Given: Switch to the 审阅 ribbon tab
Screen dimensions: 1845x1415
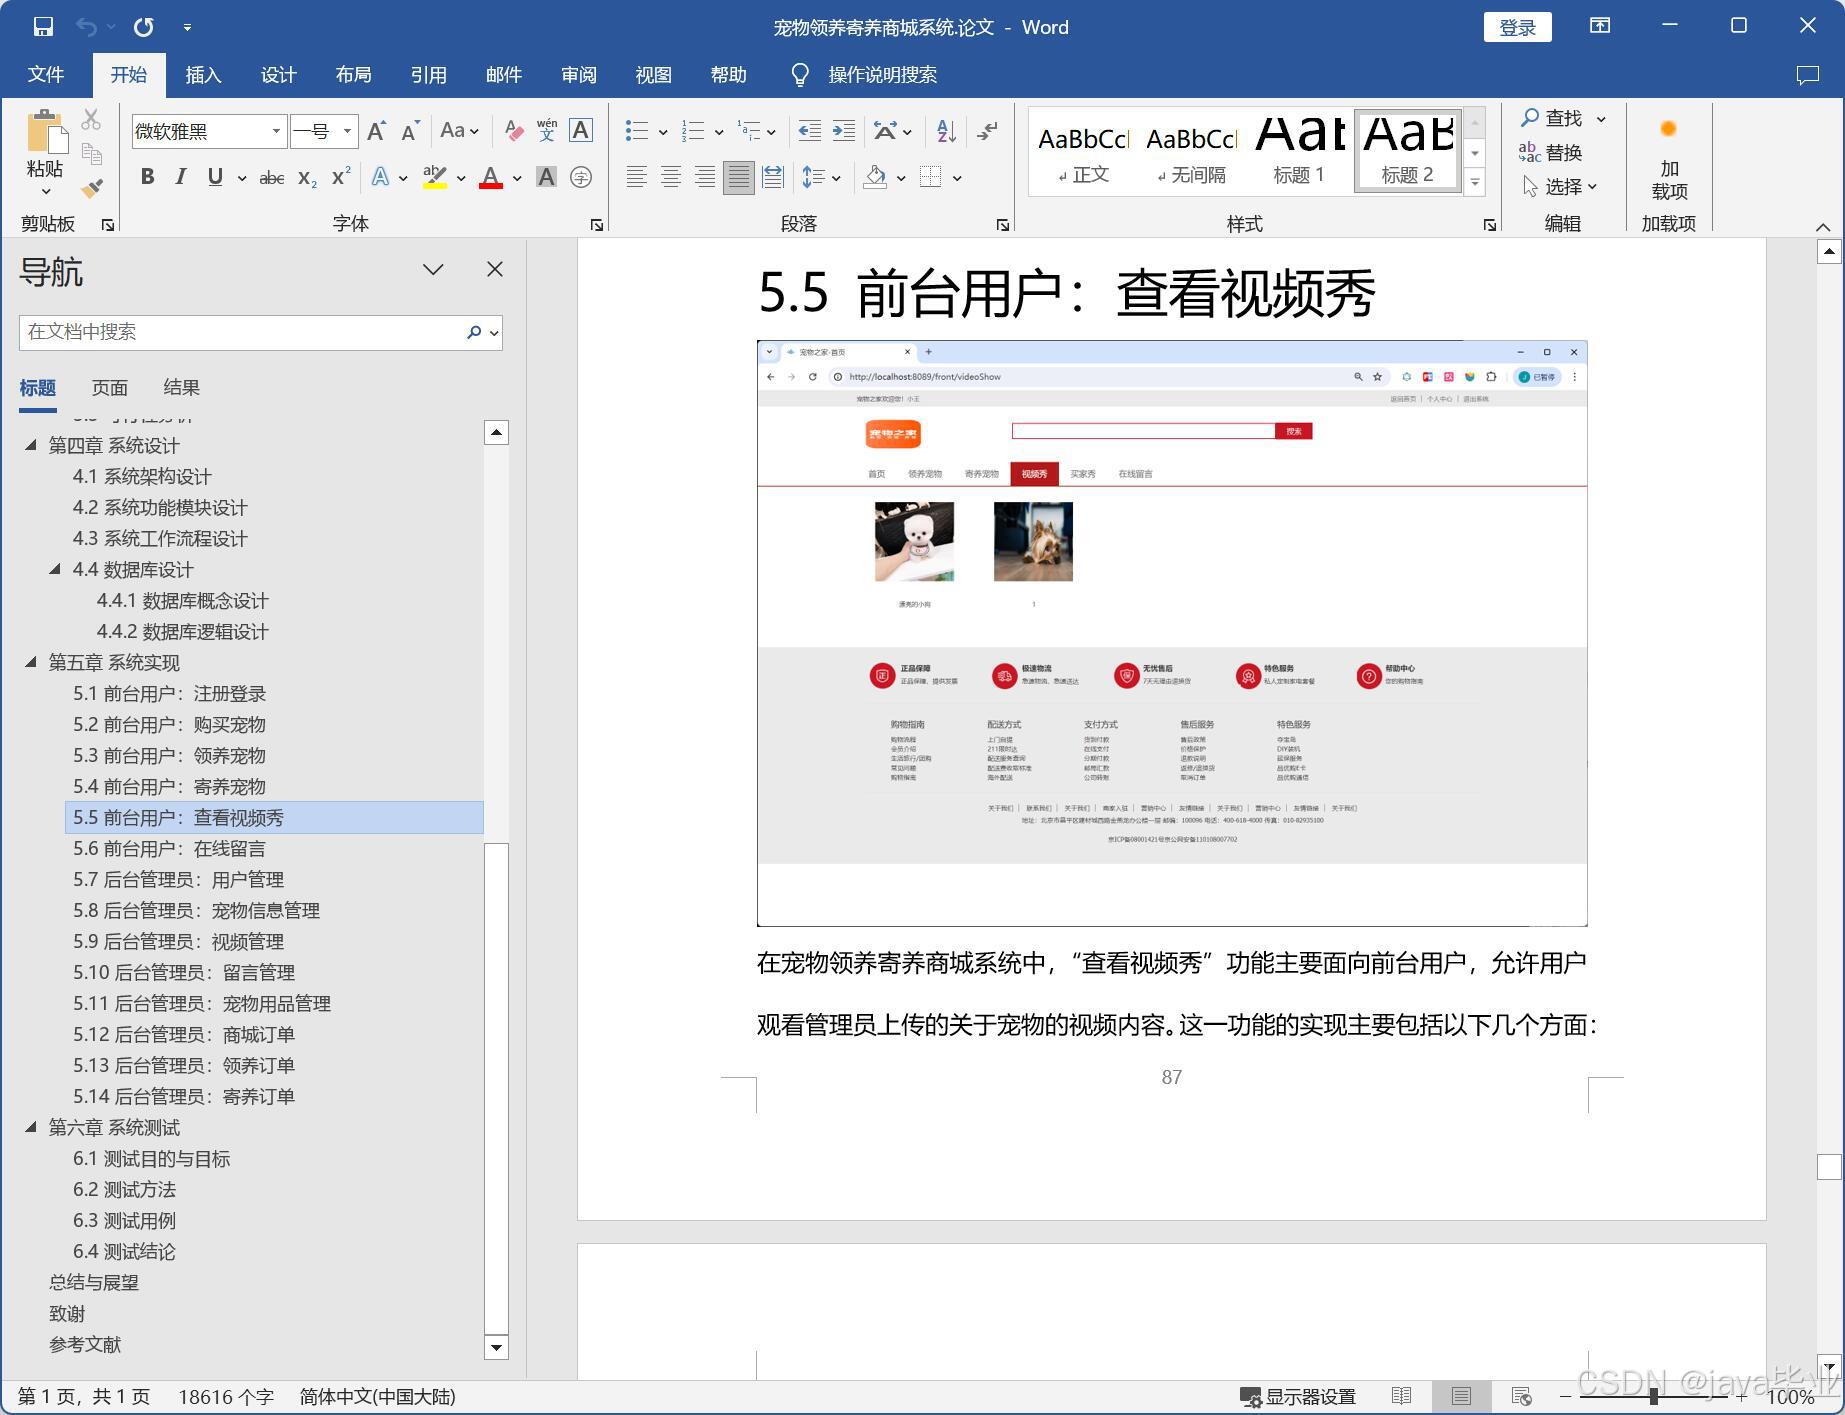Looking at the screenshot, I should (579, 75).
